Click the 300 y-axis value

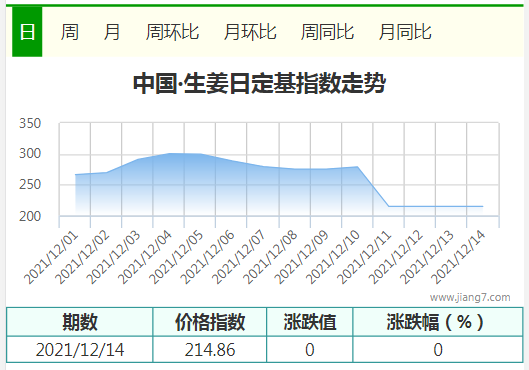pos(30,154)
